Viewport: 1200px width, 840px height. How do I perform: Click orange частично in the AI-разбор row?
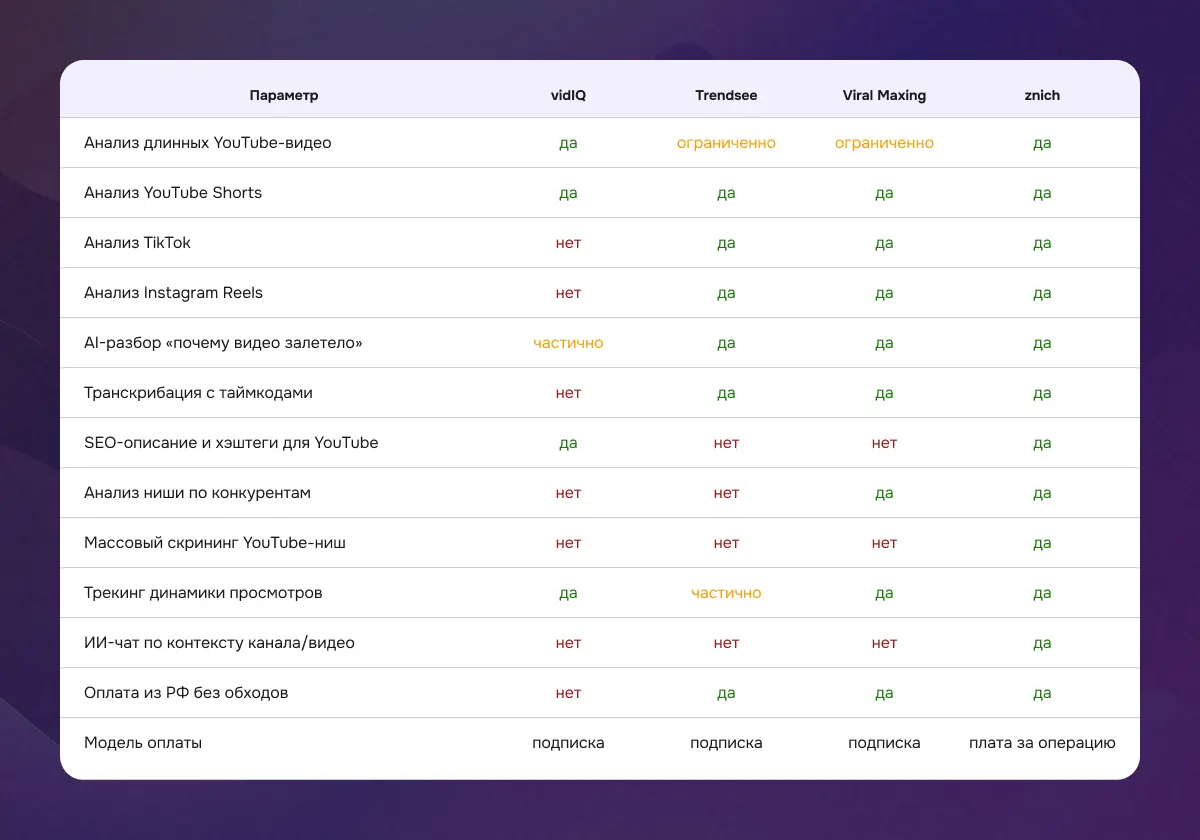click(x=568, y=343)
